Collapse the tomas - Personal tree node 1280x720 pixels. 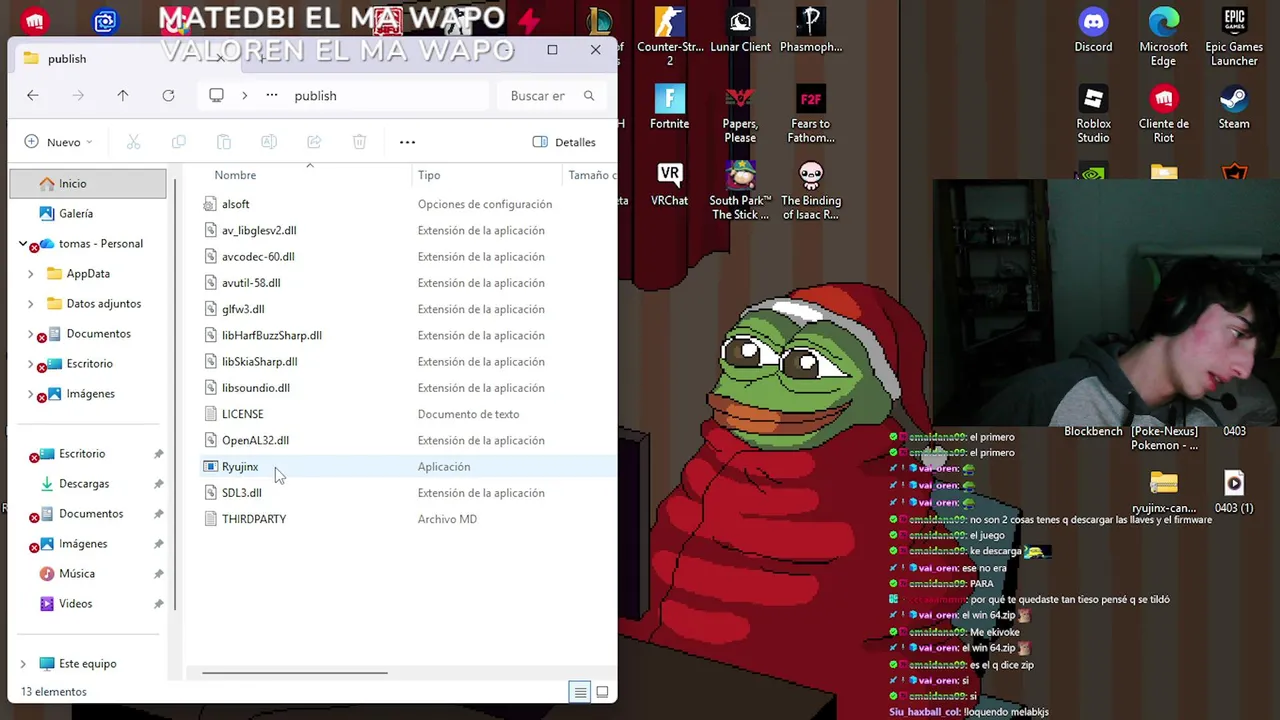tap(23, 243)
